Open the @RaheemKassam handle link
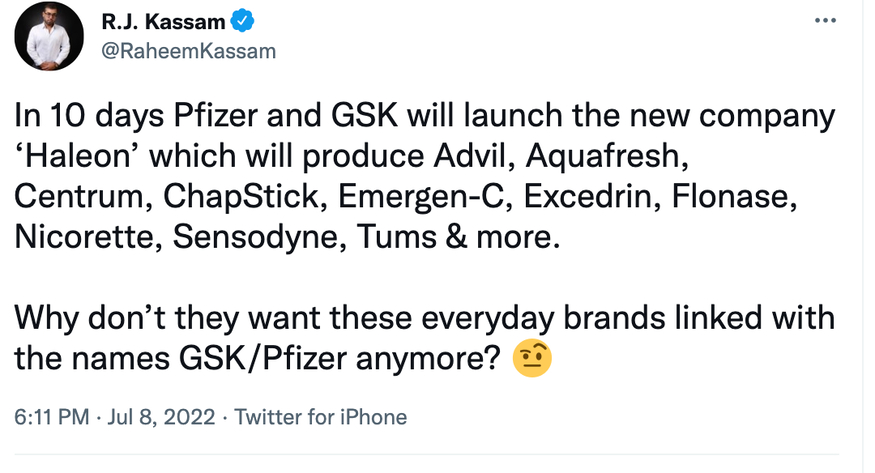Screen dimensions: 875x473 point(187,50)
